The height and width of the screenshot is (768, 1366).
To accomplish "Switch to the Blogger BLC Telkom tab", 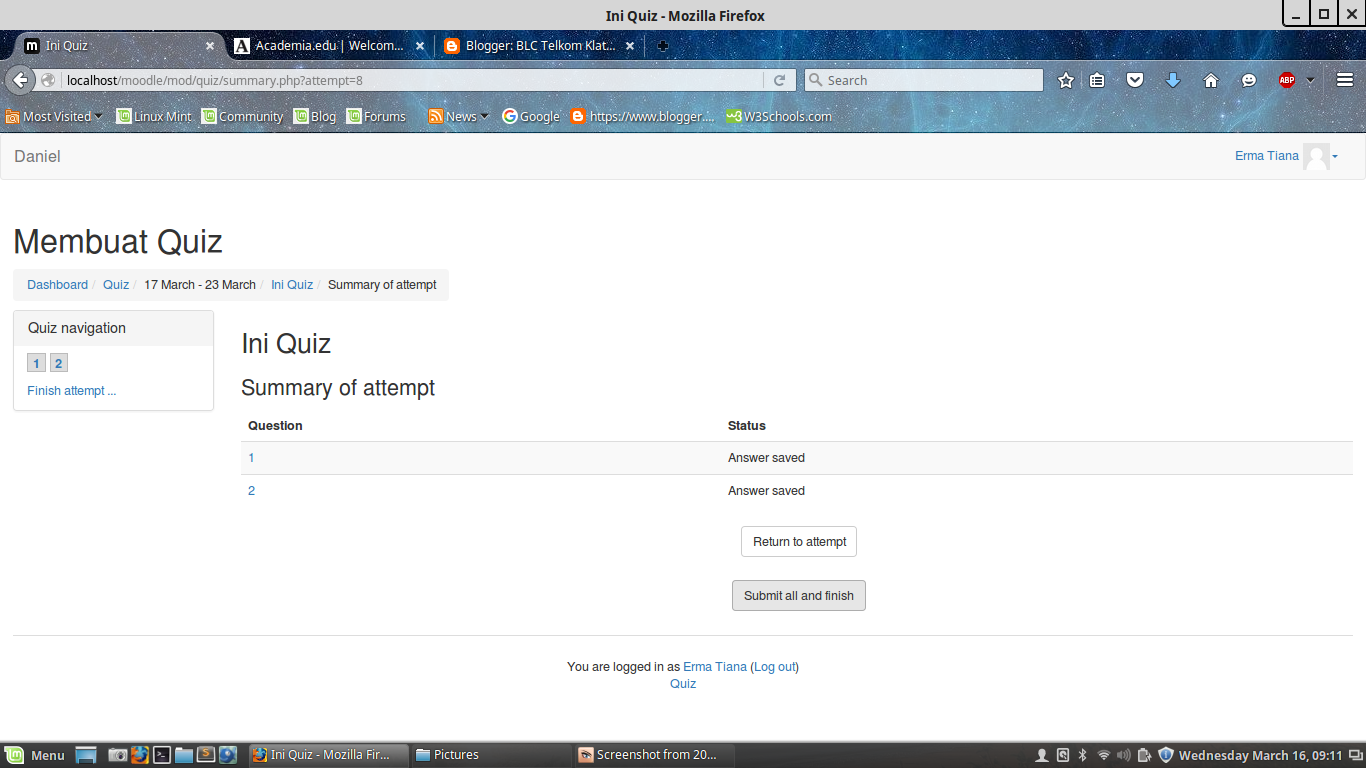I will tap(540, 46).
